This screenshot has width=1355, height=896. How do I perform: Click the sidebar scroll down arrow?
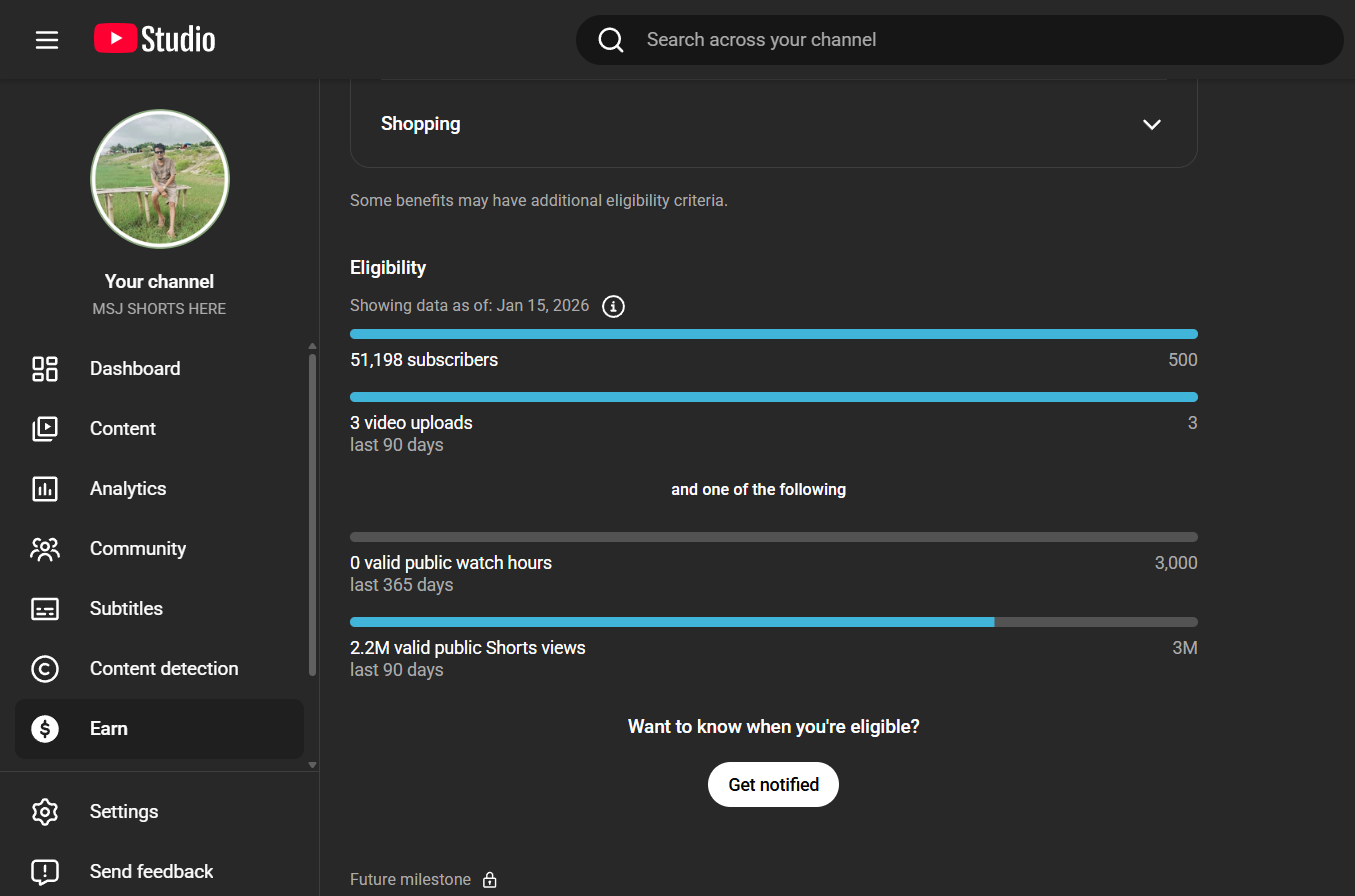coord(312,765)
